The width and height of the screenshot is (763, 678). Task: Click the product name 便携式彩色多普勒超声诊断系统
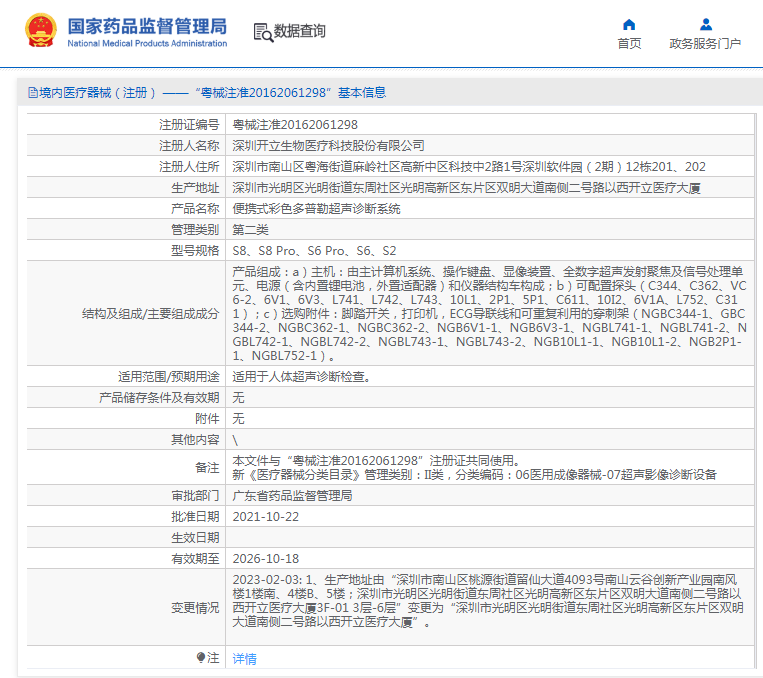[316, 209]
